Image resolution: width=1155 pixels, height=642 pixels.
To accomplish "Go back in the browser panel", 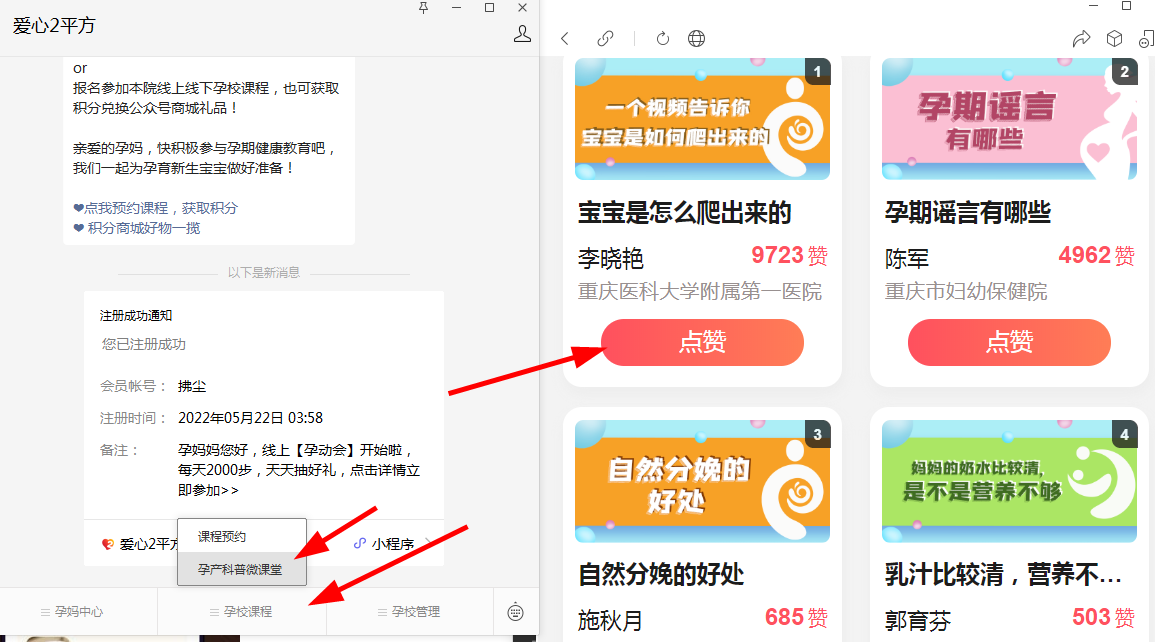I will pos(565,38).
